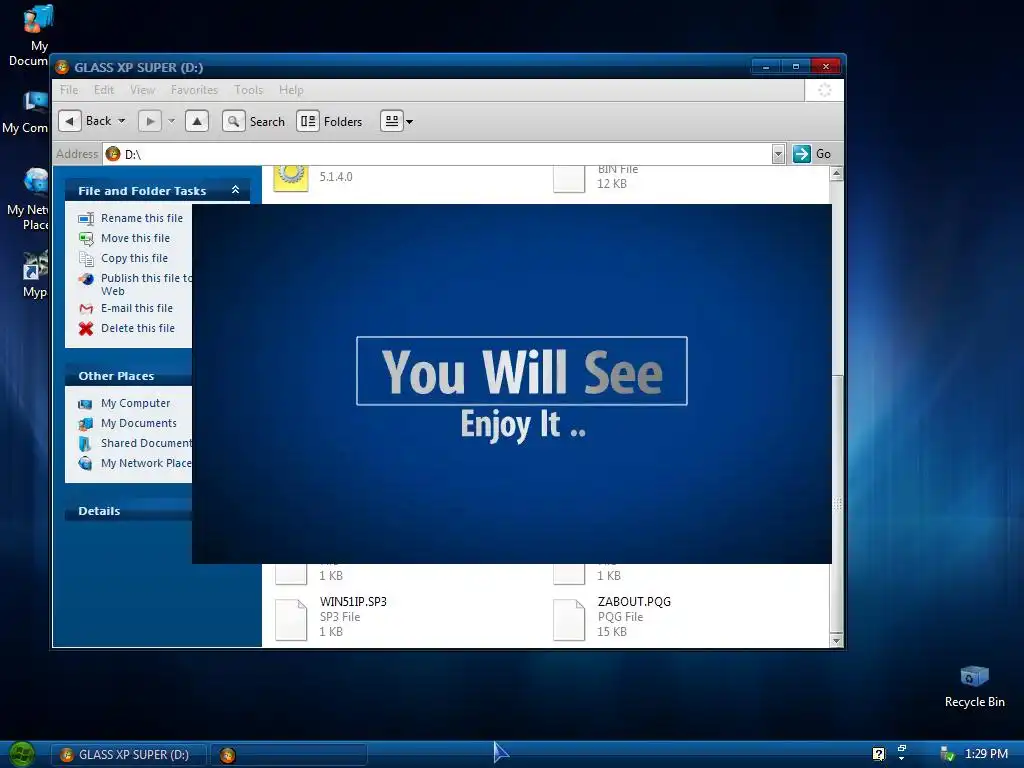
Task: Click Rename this file
Action: point(142,218)
